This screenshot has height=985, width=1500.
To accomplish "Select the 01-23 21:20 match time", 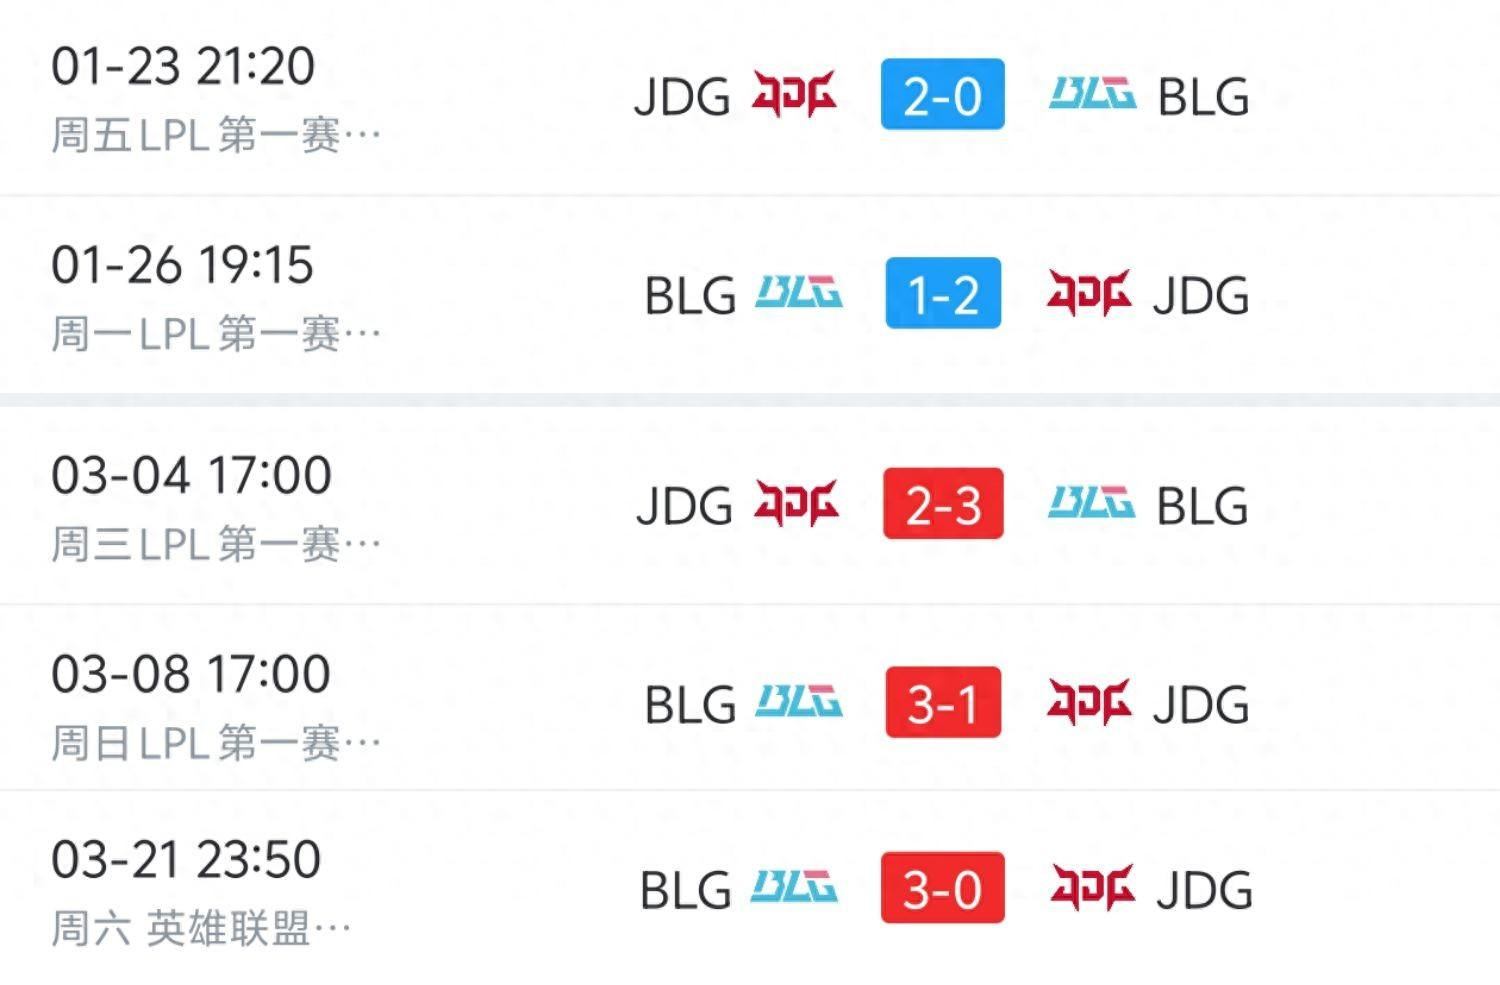I will coord(183,66).
